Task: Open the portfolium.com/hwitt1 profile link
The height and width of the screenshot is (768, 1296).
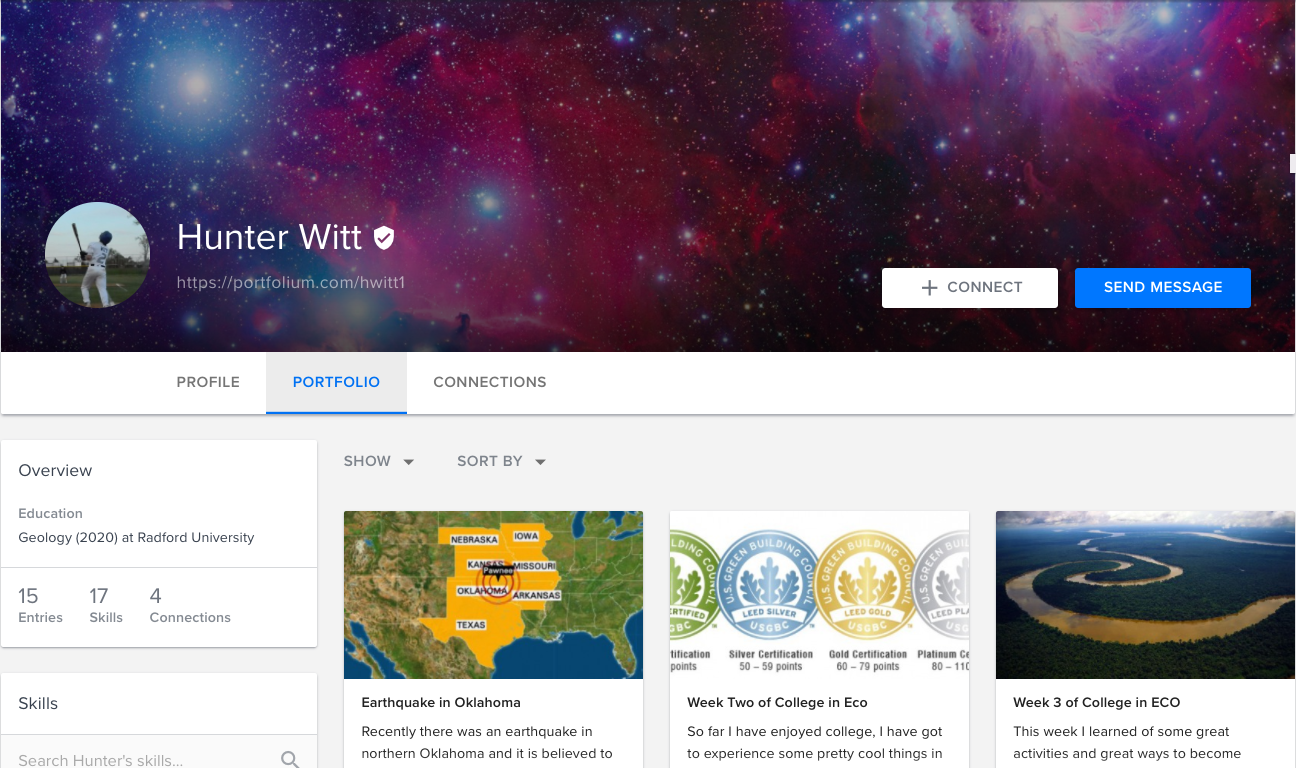Action: pyautogui.click(x=291, y=283)
